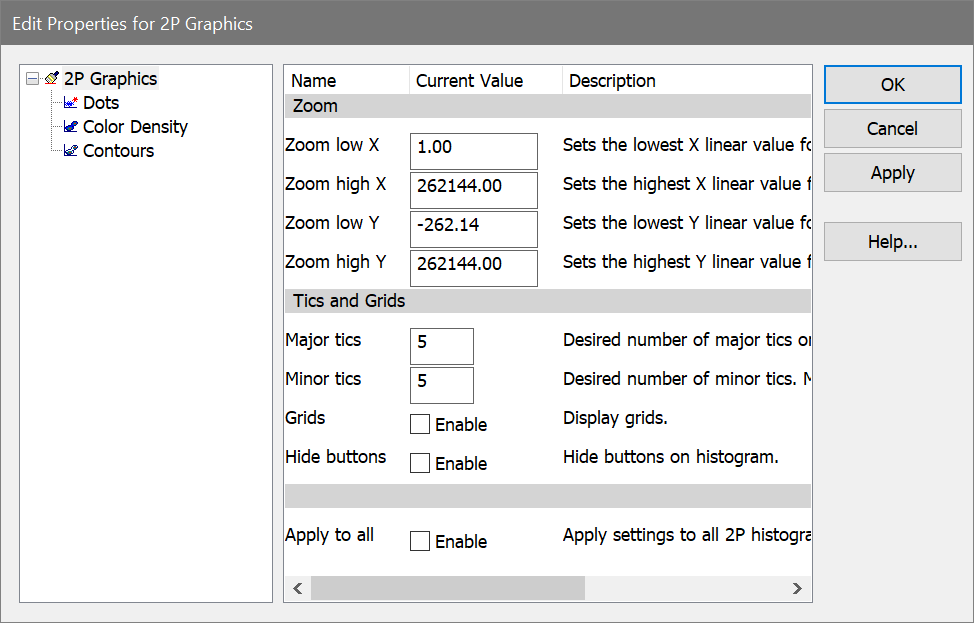
Task: Click the Current Value column header
Action: pos(469,81)
